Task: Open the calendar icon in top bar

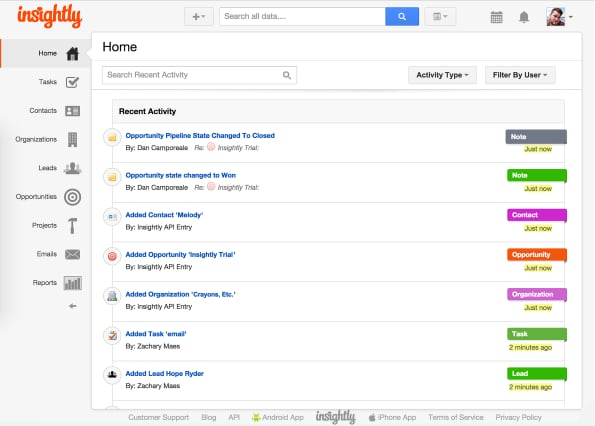Action: click(496, 17)
